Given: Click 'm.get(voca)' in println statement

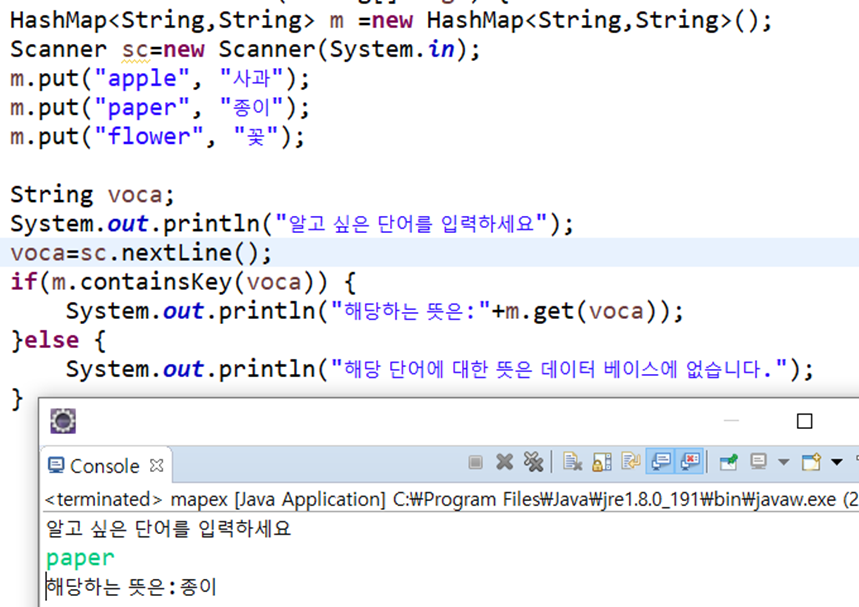Looking at the screenshot, I should click(580, 311).
